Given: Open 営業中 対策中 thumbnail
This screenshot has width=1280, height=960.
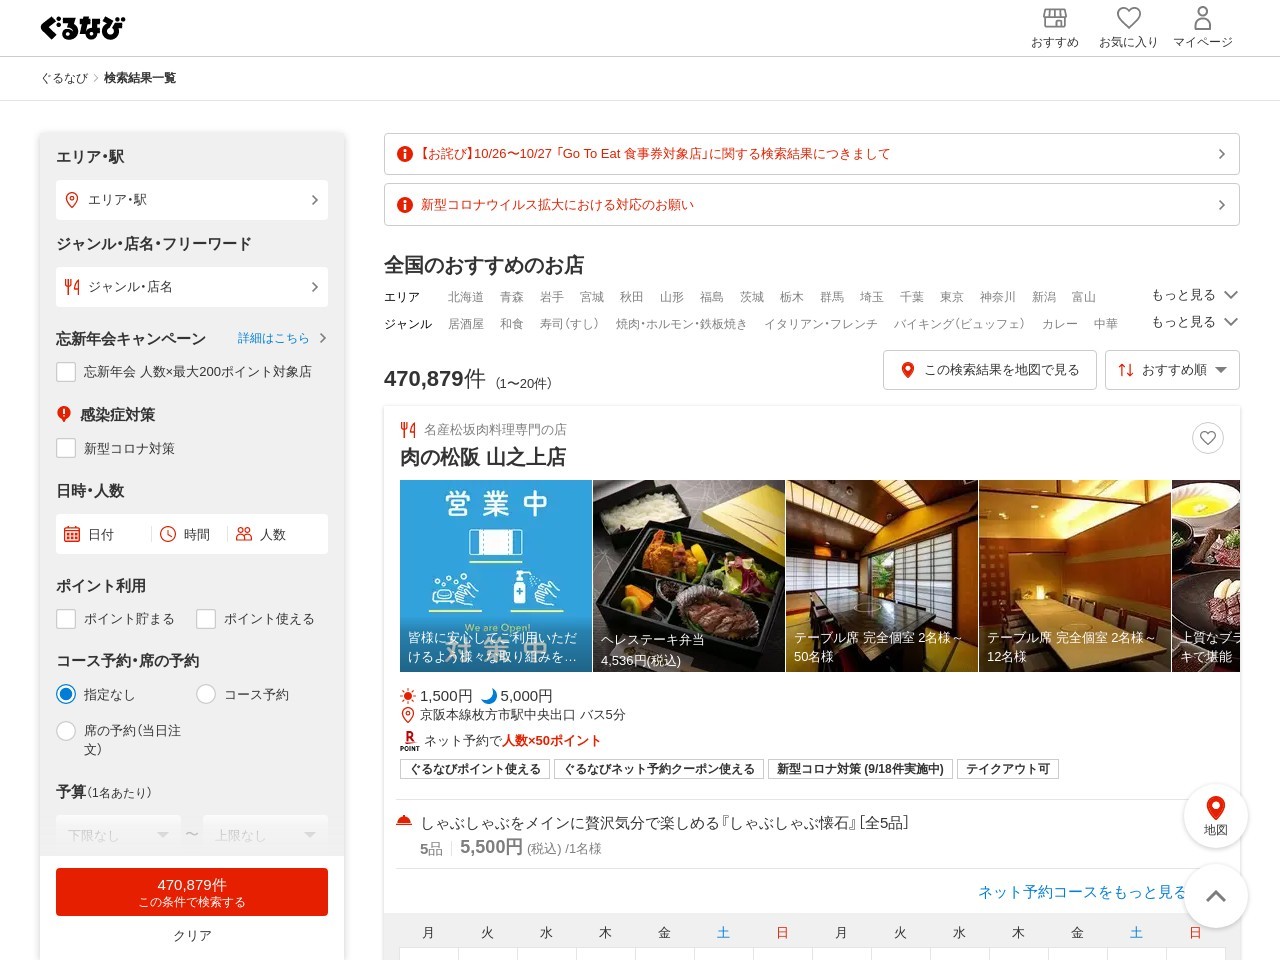Looking at the screenshot, I should coord(496,576).
